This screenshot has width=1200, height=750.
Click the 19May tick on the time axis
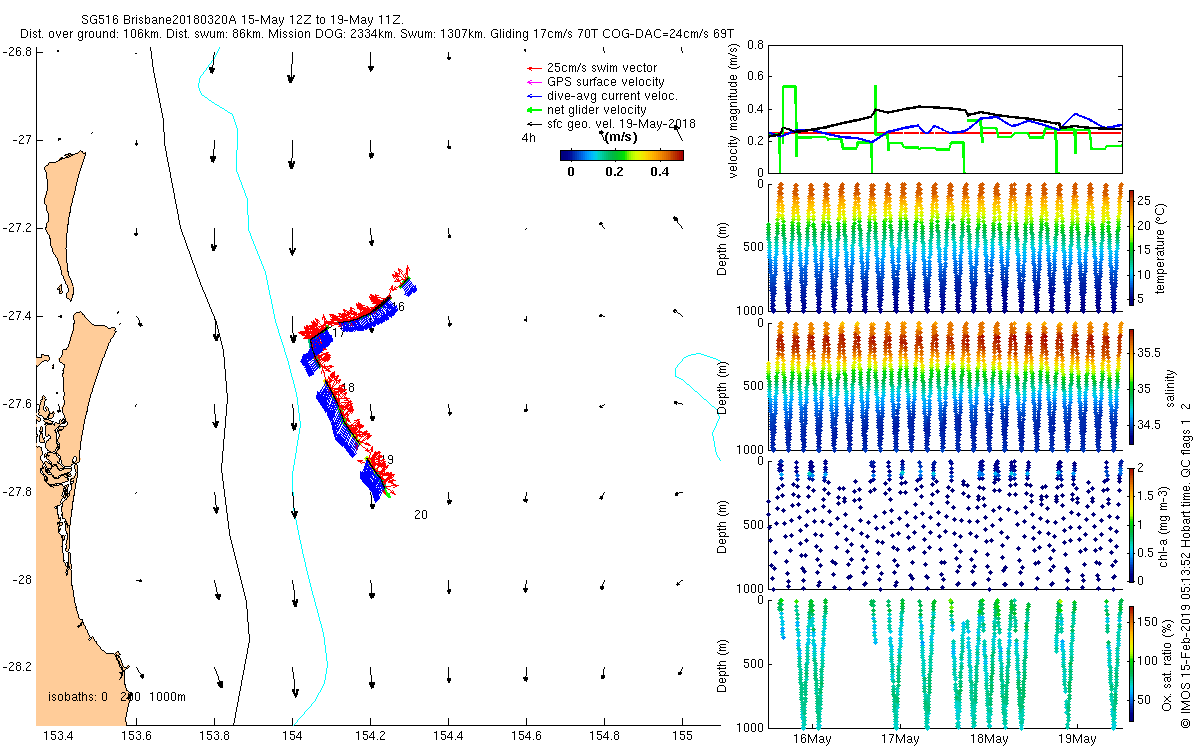[1076, 739]
